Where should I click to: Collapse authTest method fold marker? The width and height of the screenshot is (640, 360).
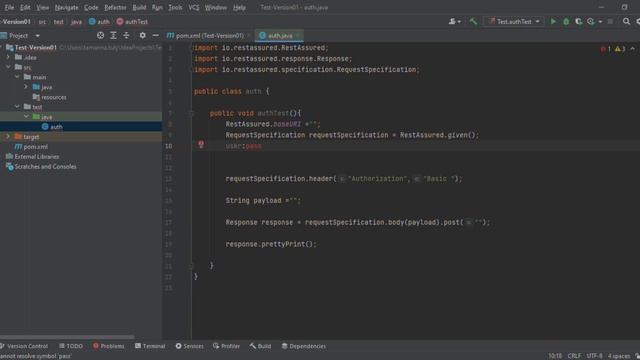pos(191,113)
